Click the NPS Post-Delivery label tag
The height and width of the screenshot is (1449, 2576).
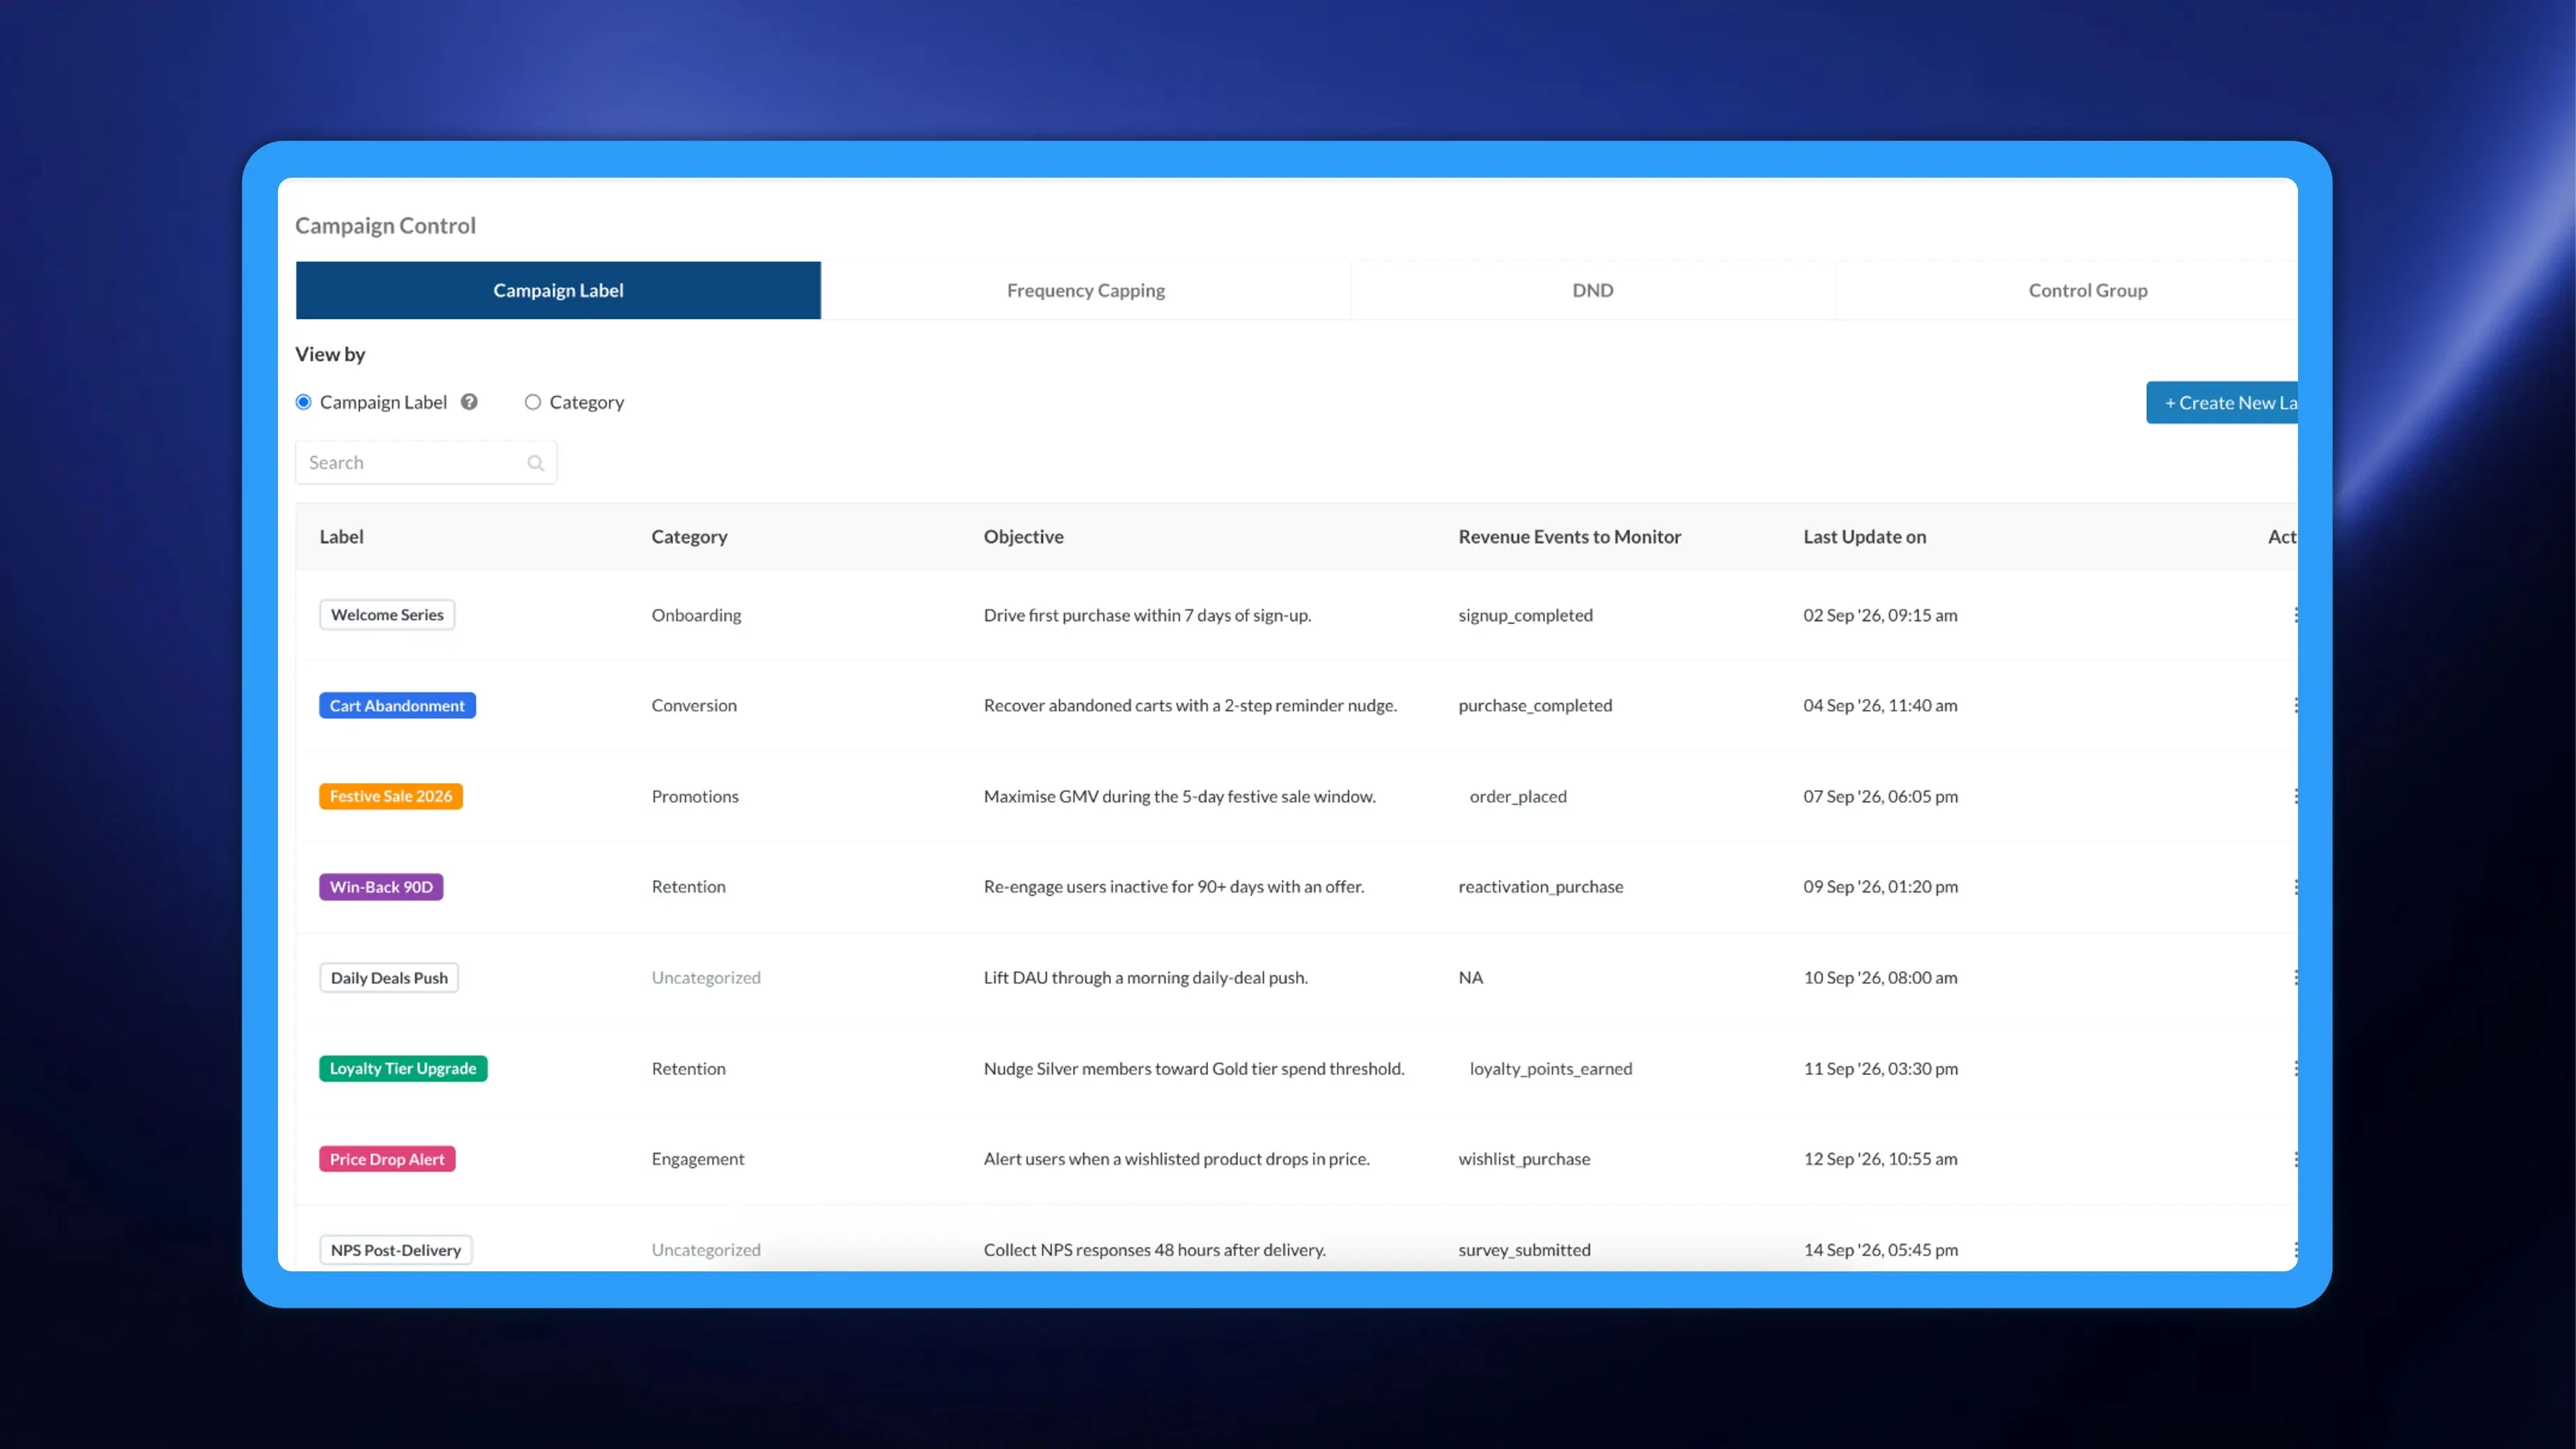[x=396, y=1250]
